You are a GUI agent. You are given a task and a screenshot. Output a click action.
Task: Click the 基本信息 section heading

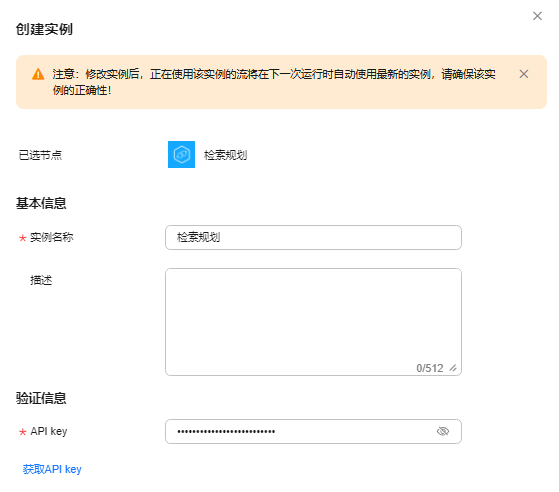click(41, 203)
